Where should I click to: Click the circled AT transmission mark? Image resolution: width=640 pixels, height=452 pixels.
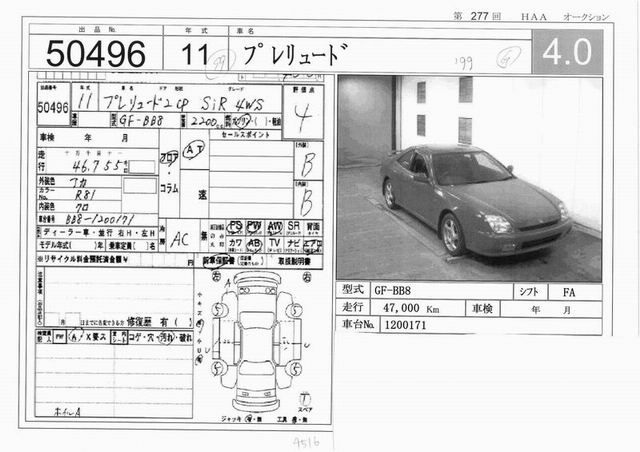click(193, 150)
